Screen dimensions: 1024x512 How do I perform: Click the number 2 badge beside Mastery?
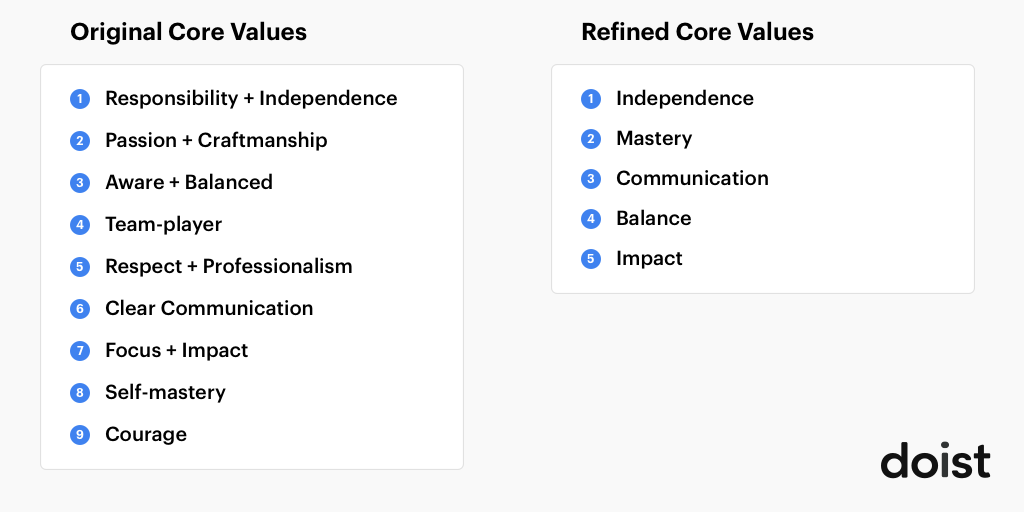(590, 138)
